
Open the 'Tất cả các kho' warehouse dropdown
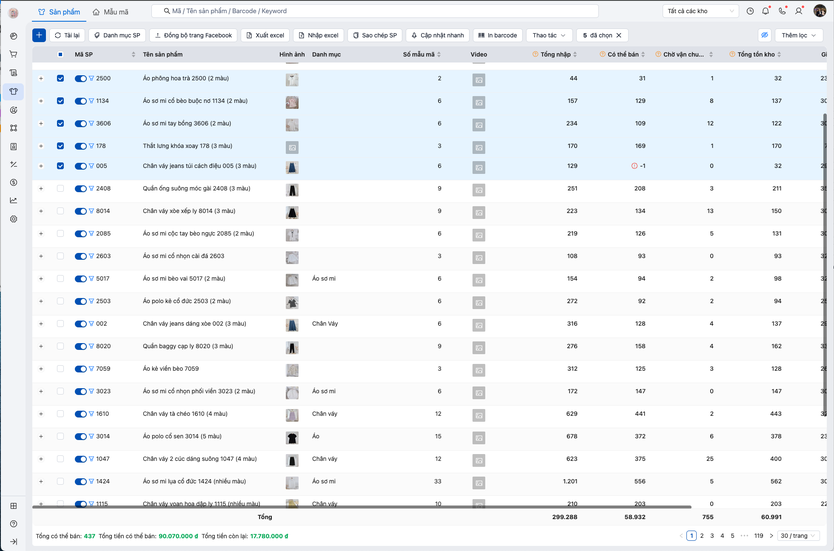click(700, 11)
